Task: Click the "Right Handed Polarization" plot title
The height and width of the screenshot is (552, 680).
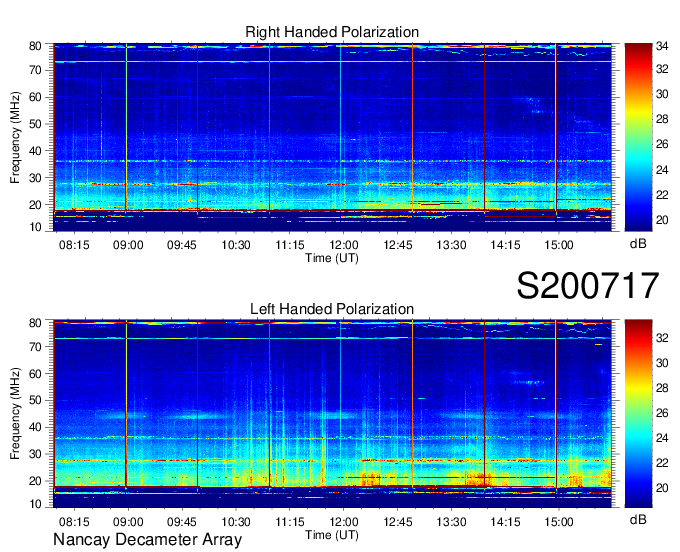Action: click(332, 32)
